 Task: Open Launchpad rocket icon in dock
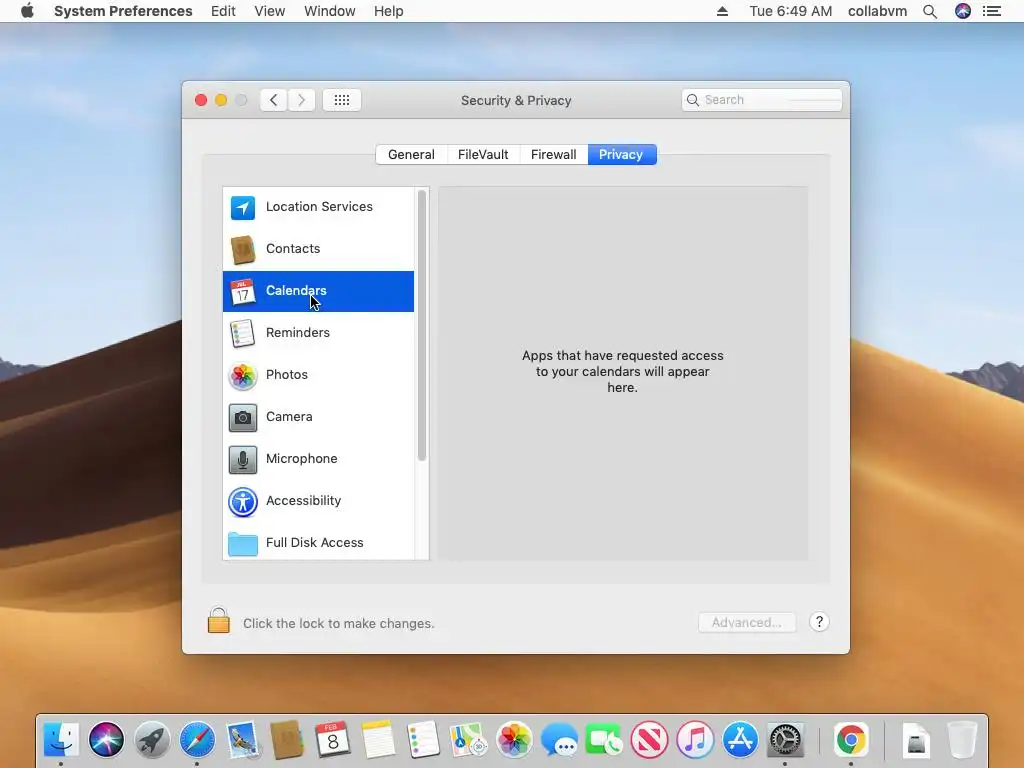[x=152, y=740]
